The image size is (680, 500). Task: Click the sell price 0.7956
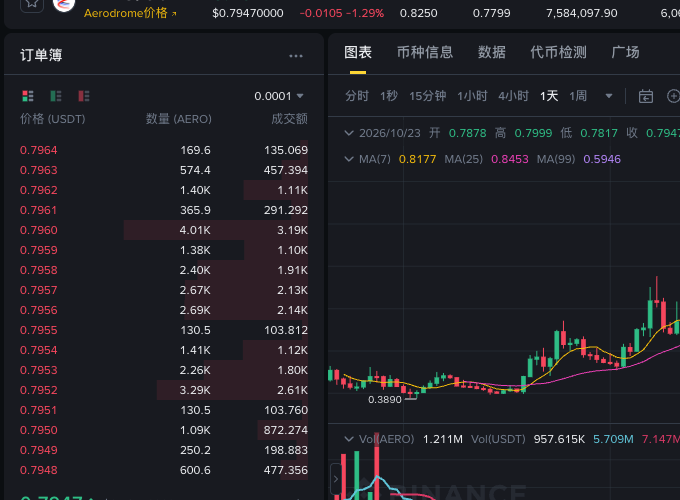[x=39, y=310]
